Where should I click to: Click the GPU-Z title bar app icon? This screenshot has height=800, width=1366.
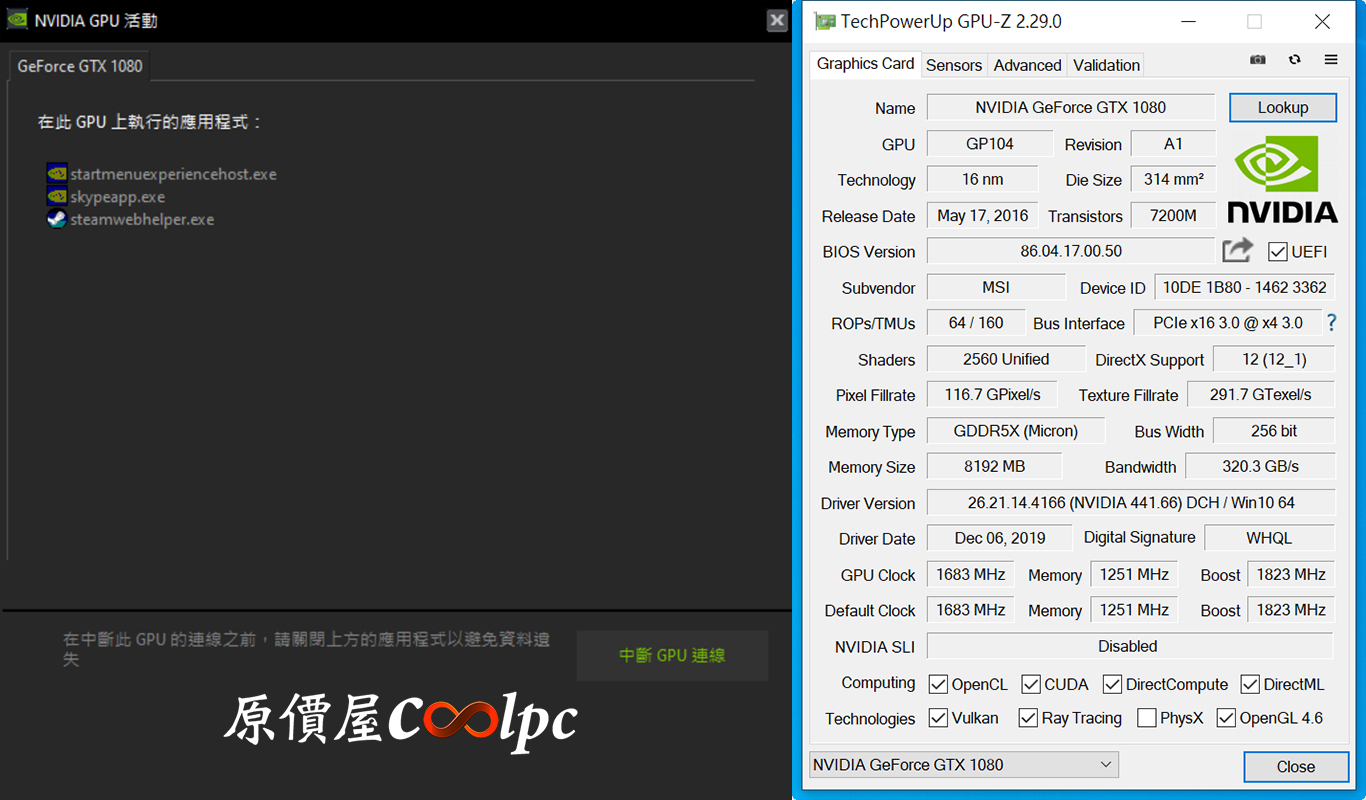[x=824, y=21]
